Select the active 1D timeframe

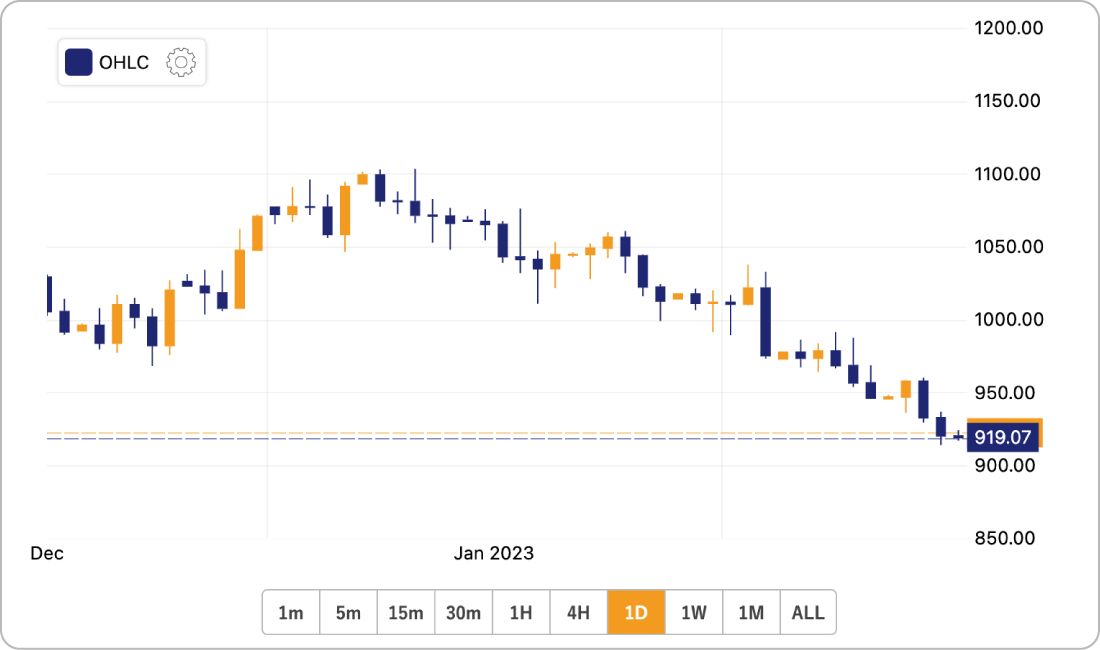[x=636, y=612]
